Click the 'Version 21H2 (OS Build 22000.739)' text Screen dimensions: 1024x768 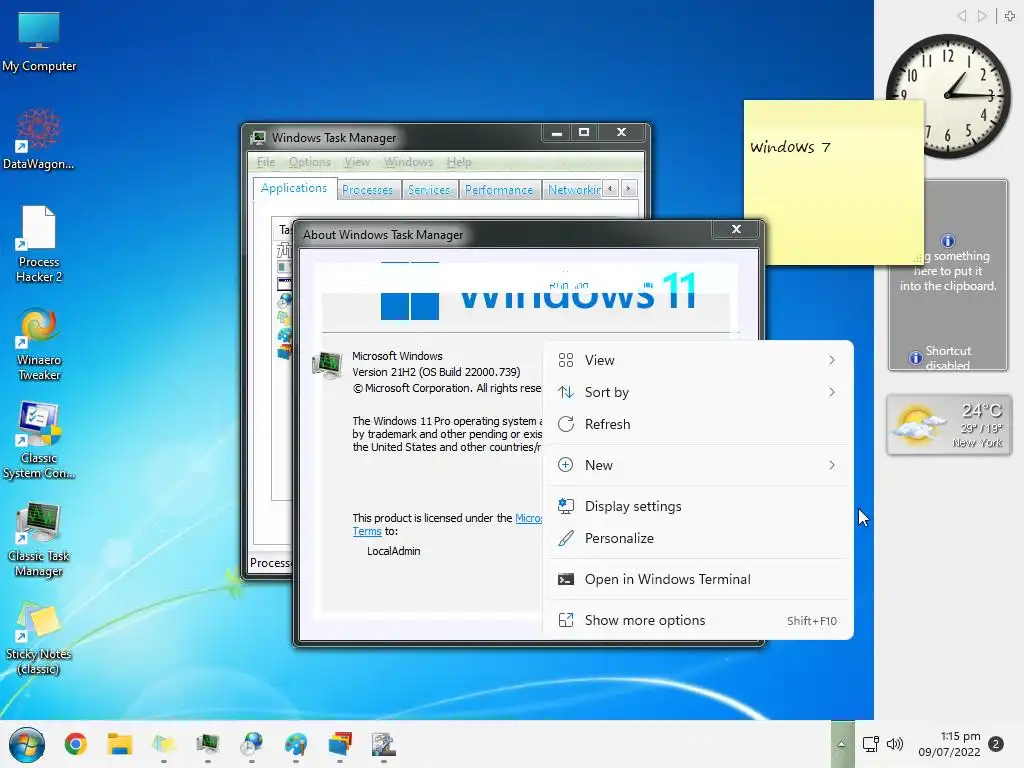coord(436,372)
